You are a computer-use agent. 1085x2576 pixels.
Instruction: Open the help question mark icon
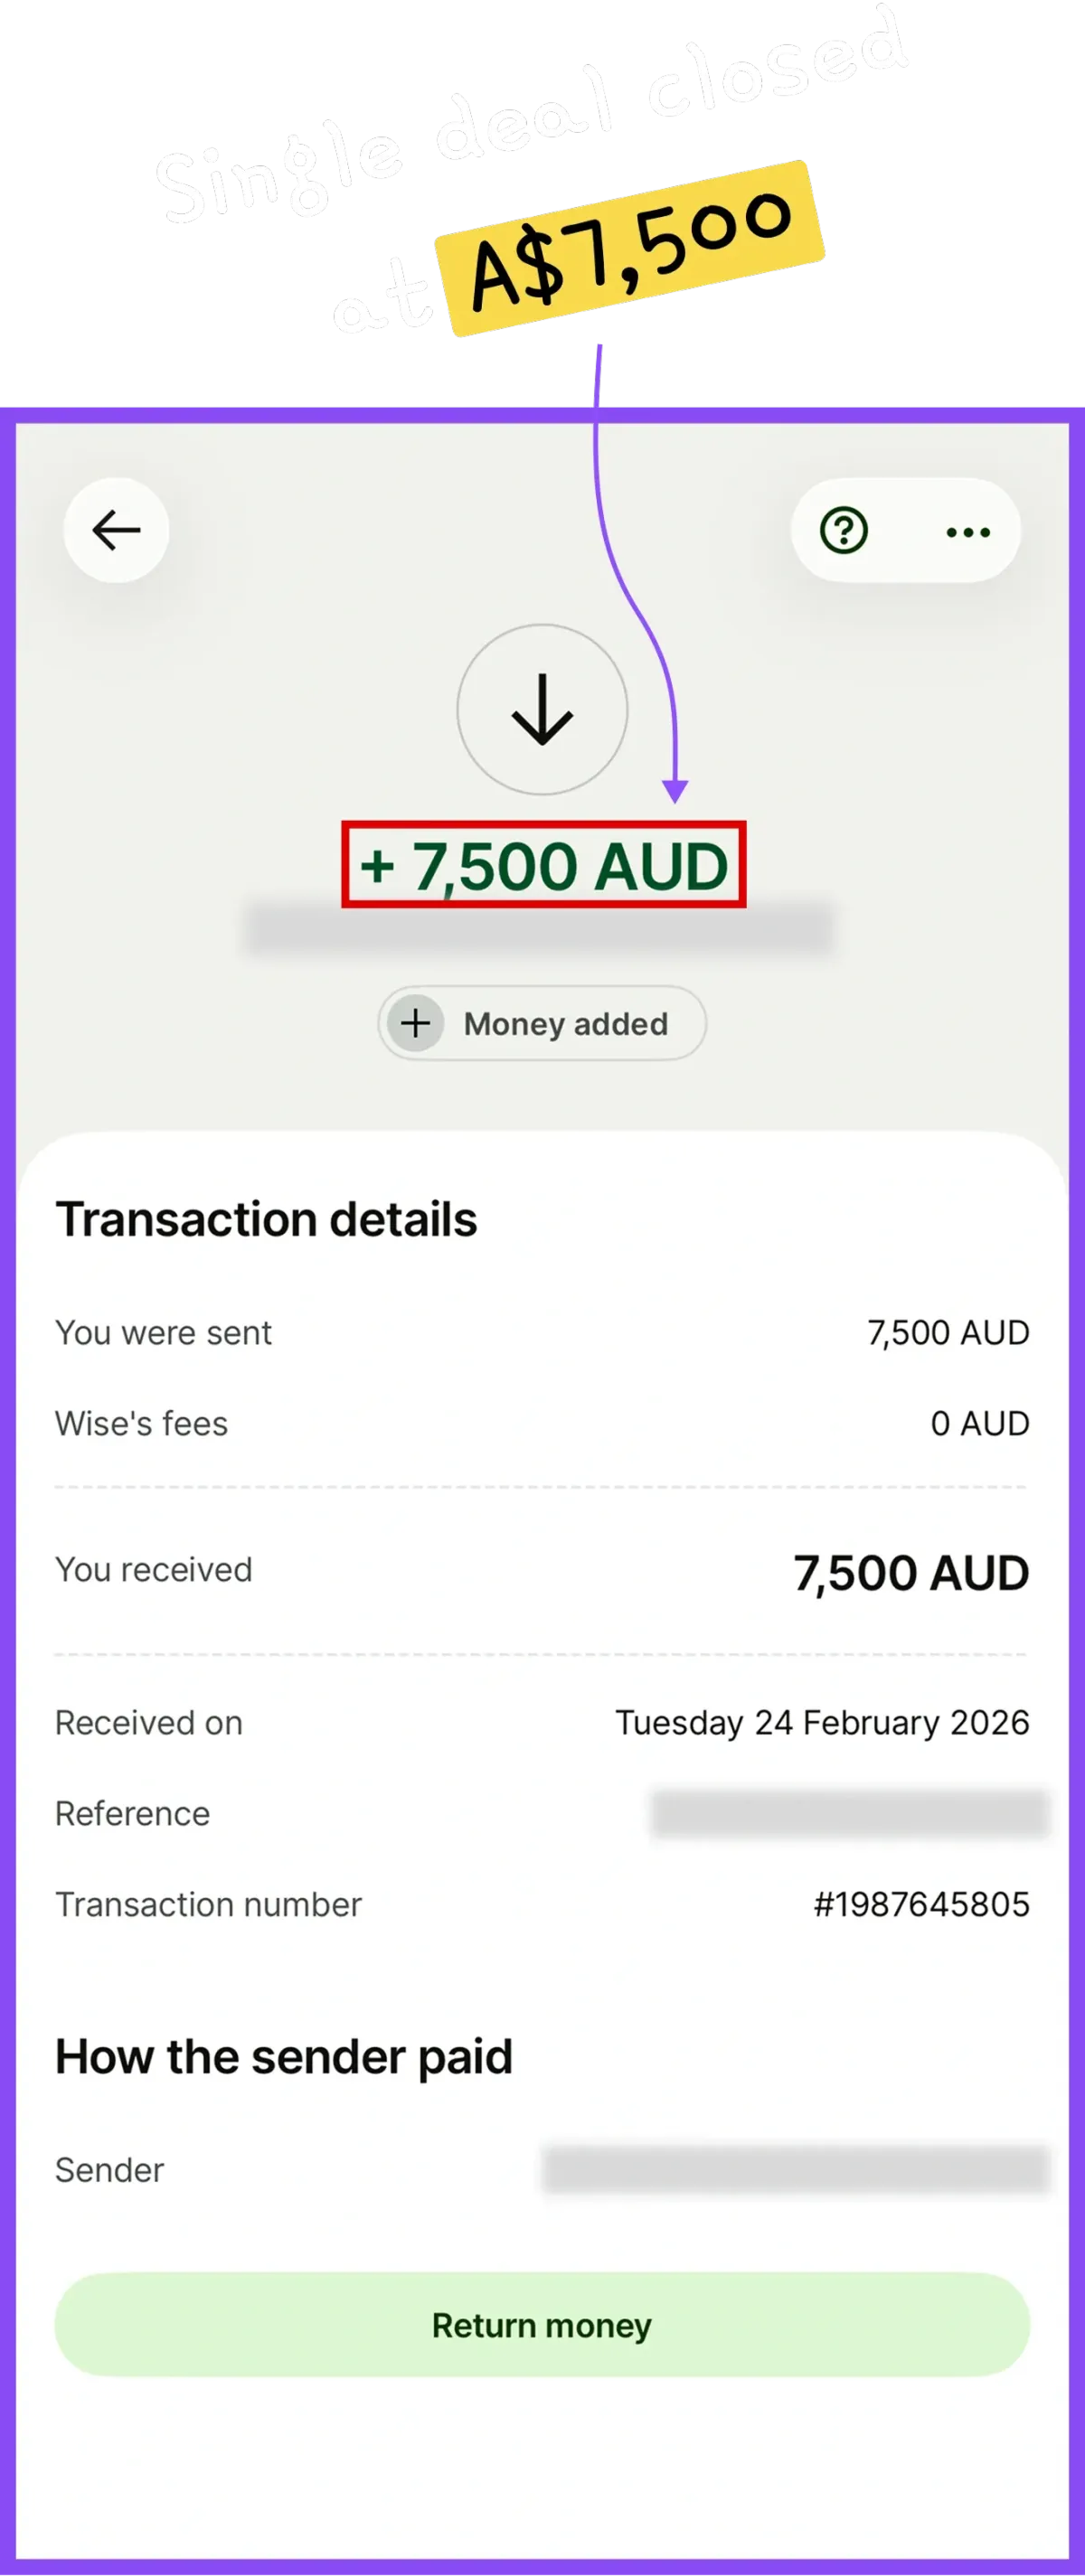(844, 530)
